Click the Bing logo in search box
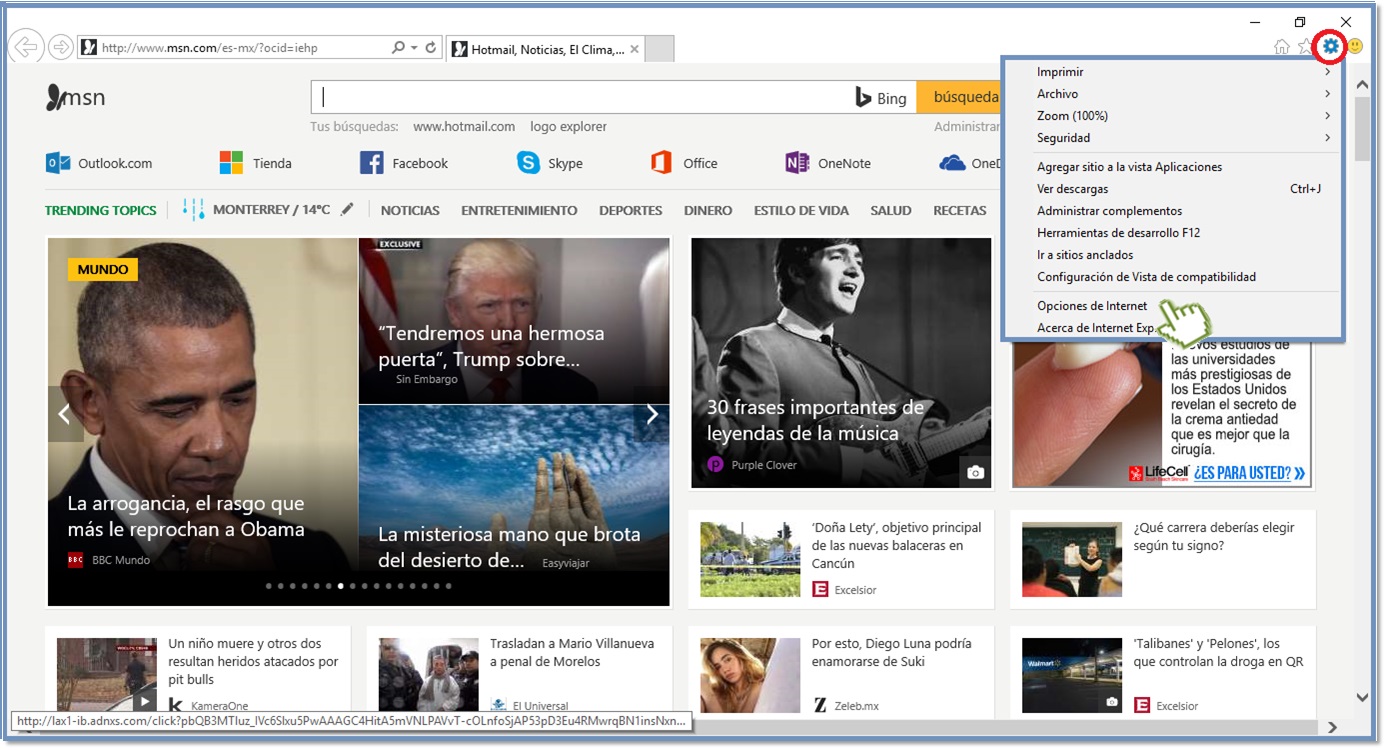This screenshot has height=750, width=1386. click(880, 98)
